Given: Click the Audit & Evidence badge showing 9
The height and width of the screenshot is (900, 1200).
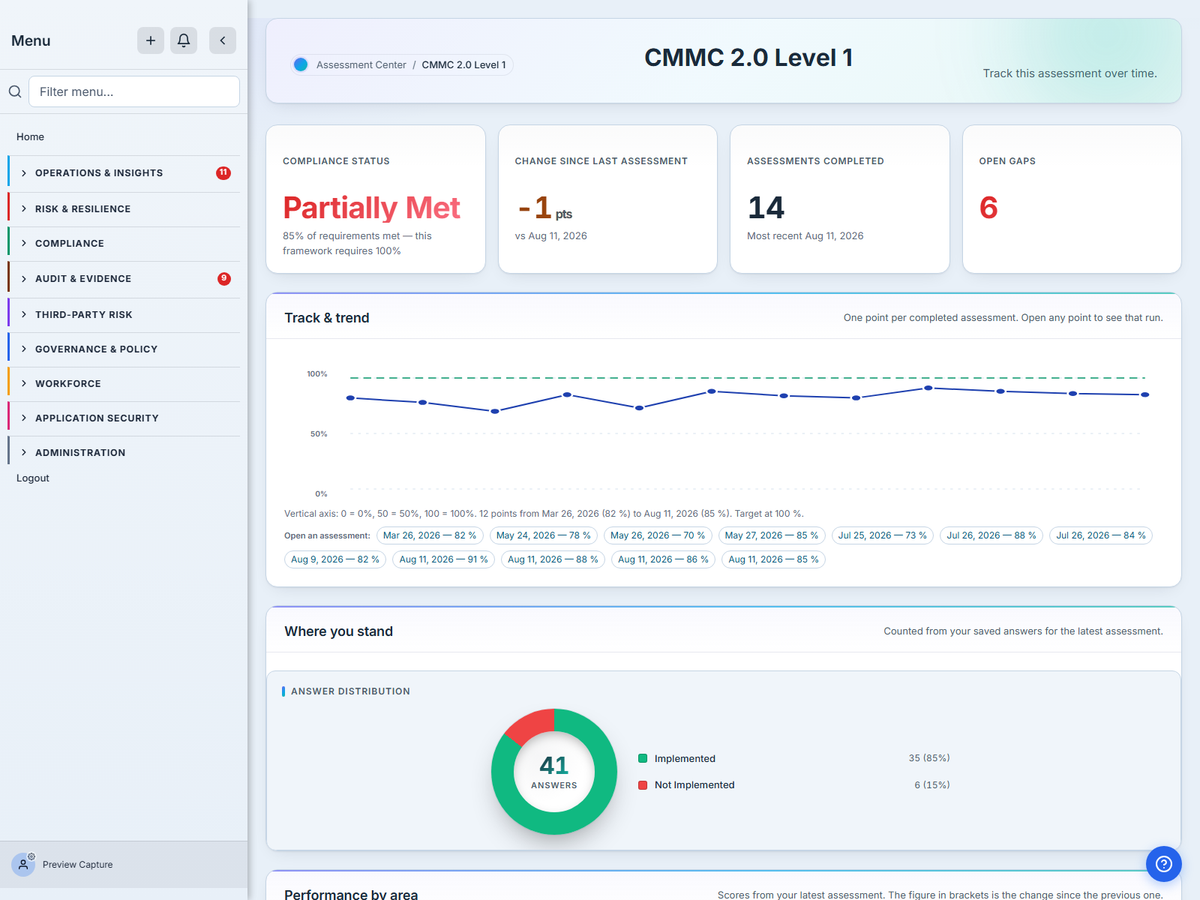Looking at the screenshot, I should (224, 279).
